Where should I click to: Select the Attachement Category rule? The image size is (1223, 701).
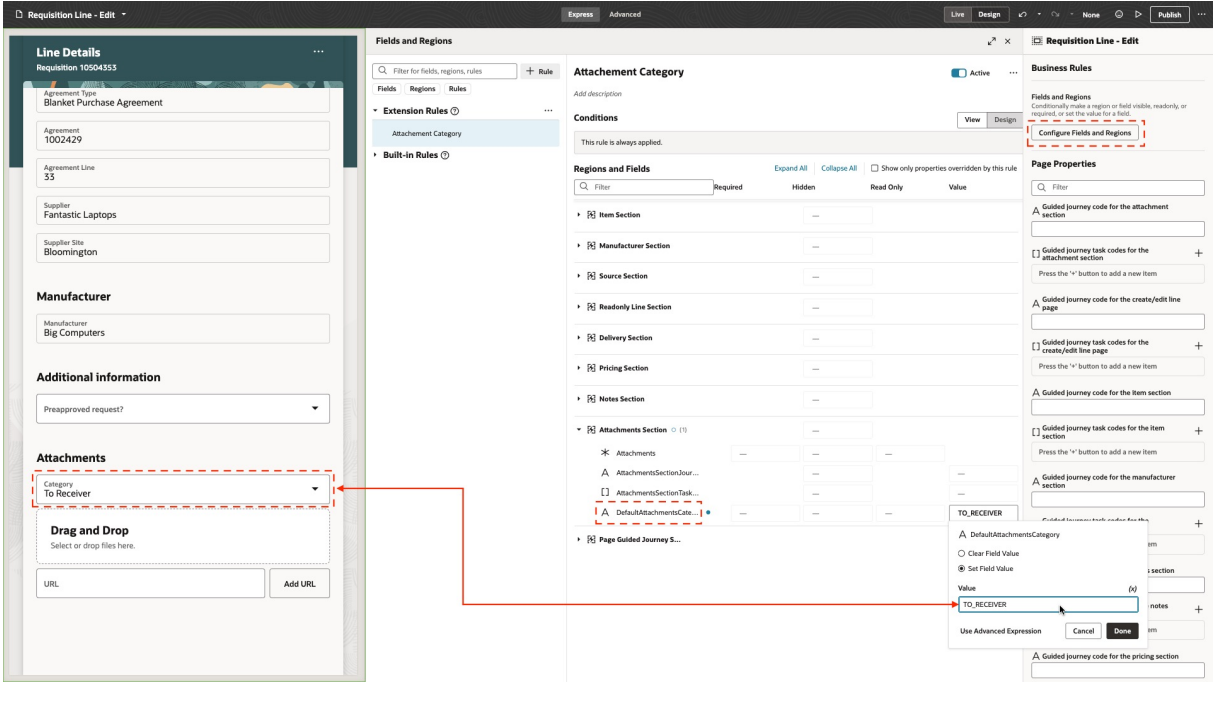click(466, 133)
